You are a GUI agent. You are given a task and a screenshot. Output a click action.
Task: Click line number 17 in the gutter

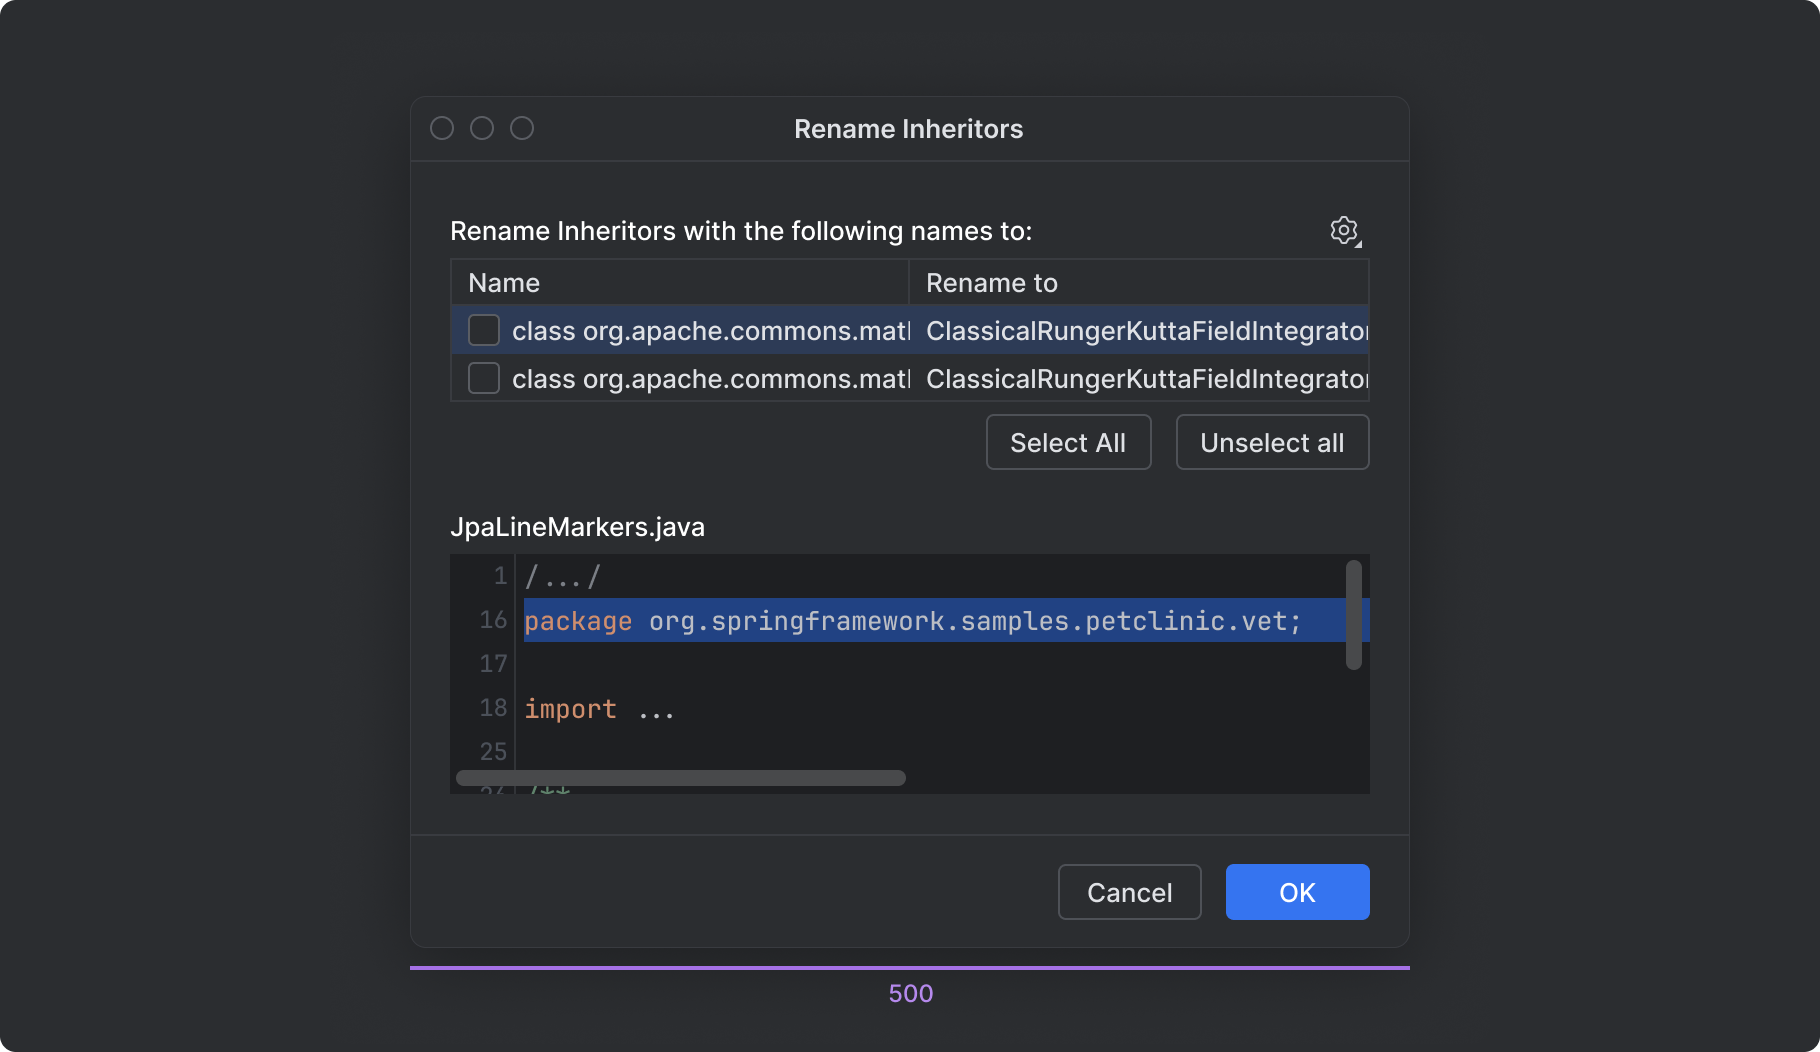(493, 663)
